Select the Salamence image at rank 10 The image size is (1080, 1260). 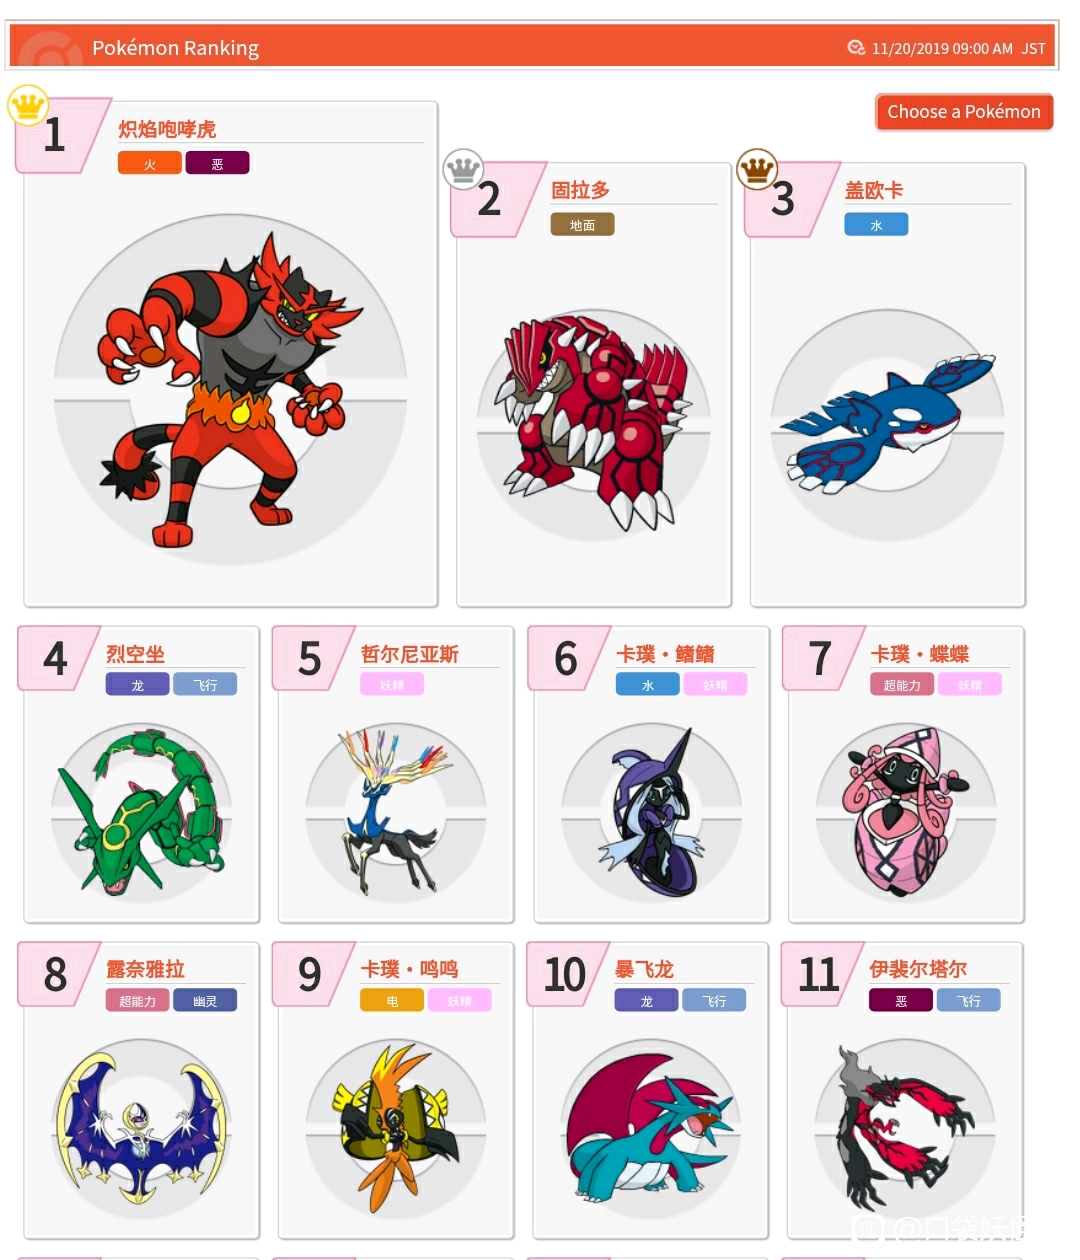click(x=651, y=1125)
